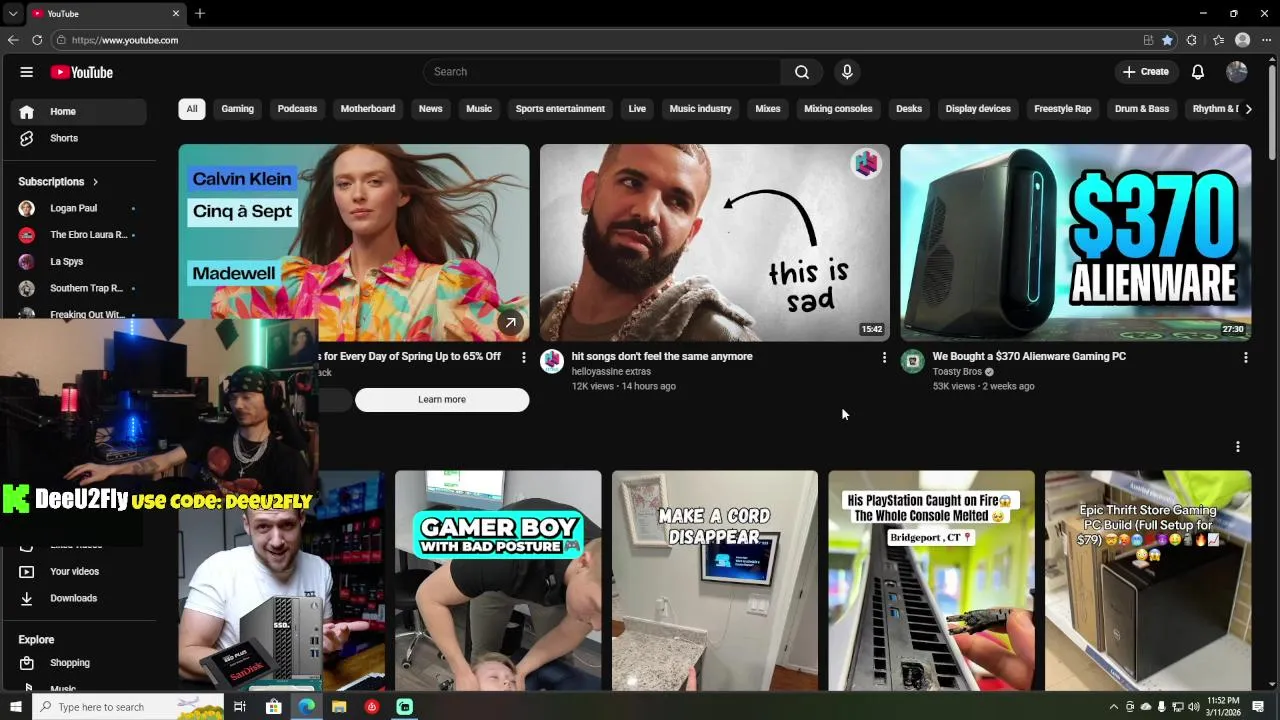Select the Drum & Bass chip

point(1142,109)
